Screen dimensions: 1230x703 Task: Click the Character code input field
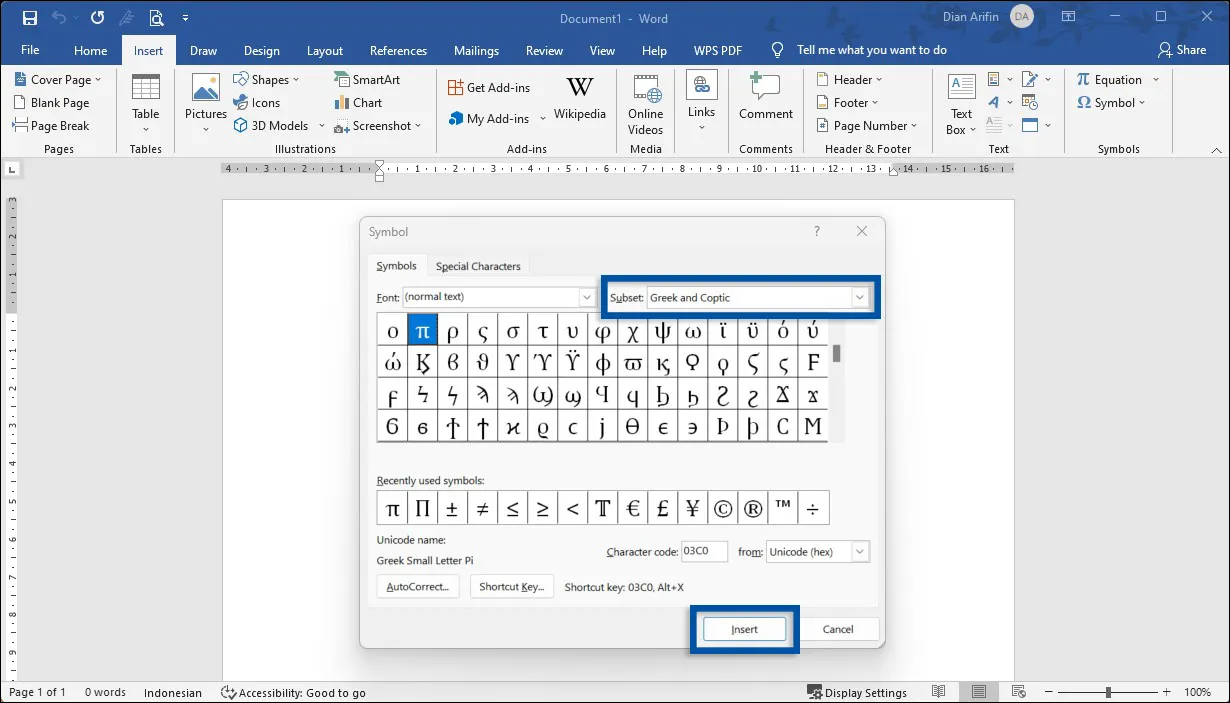(x=704, y=551)
